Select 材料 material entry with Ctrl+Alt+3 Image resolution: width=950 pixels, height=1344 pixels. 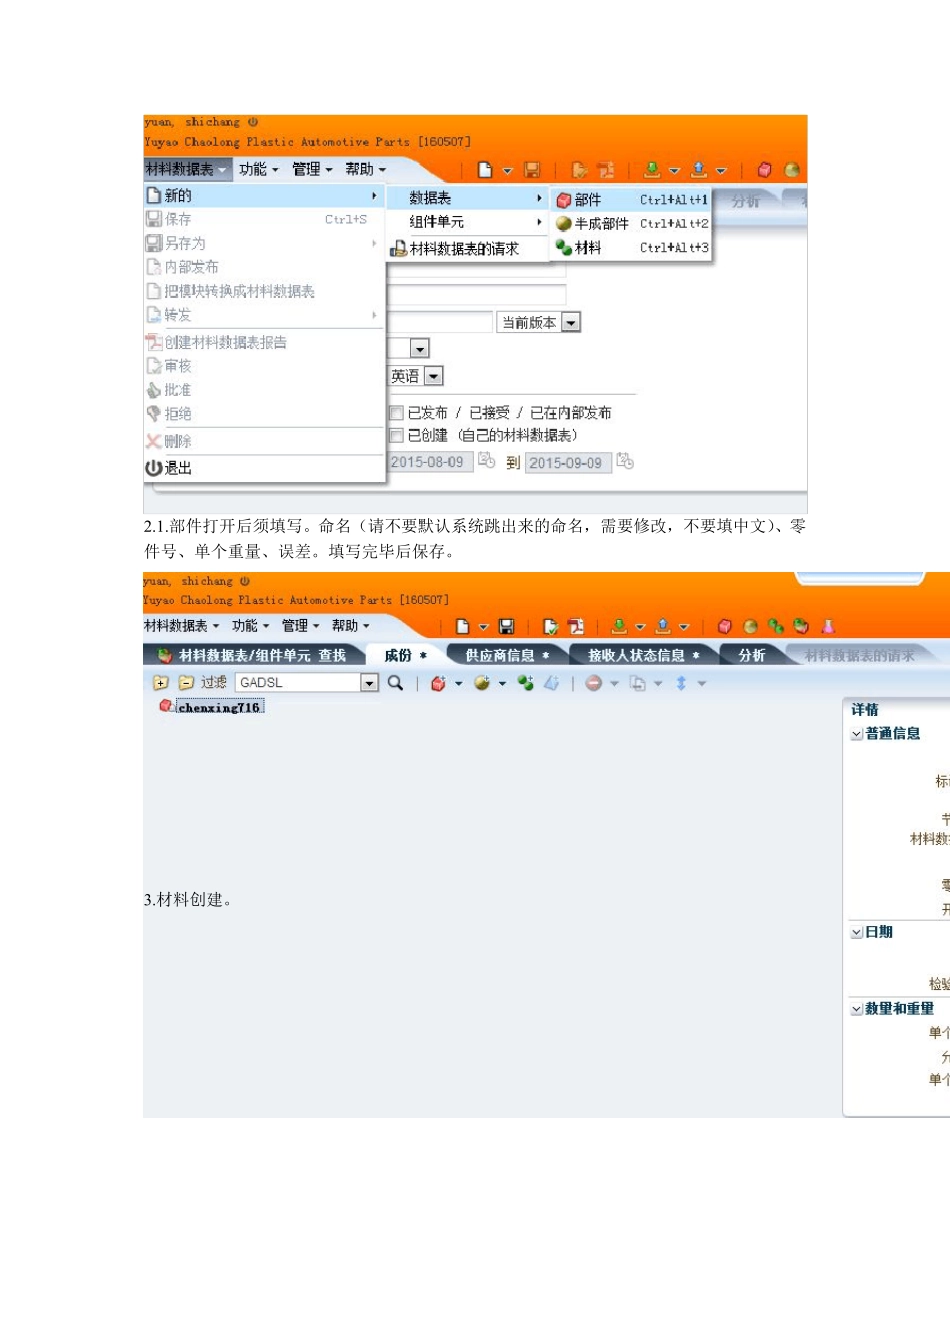click(x=632, y=248)
